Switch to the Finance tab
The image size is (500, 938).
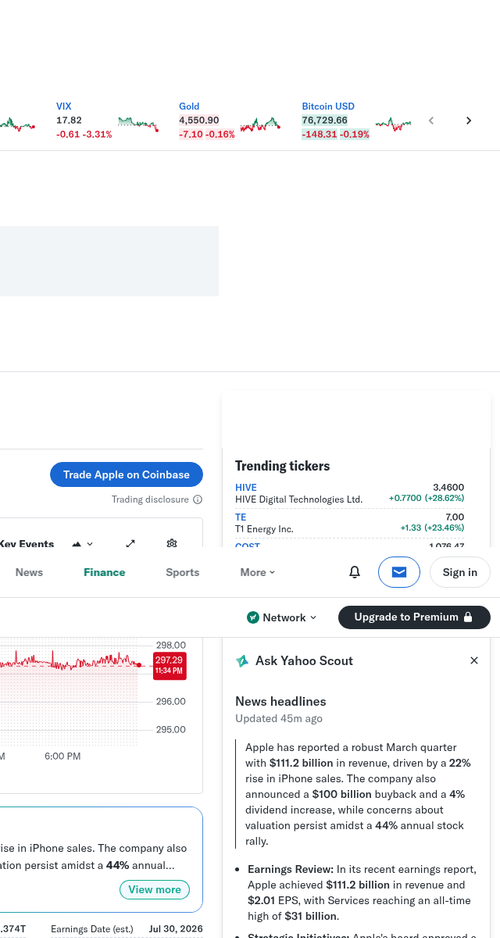tap(104, 572)
